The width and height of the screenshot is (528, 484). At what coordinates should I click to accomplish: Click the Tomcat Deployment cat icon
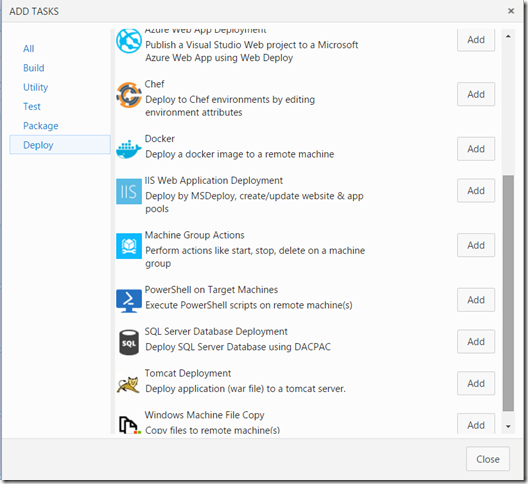(x=129, y=385)
